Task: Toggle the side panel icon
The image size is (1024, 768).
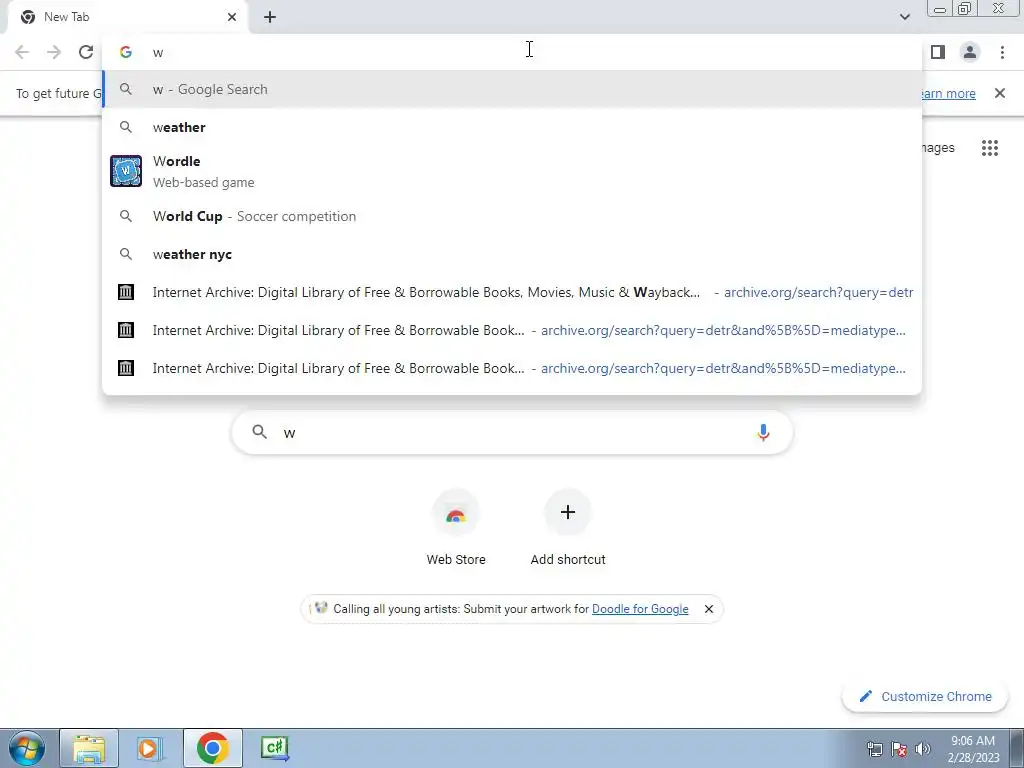Action: point(938,52)
